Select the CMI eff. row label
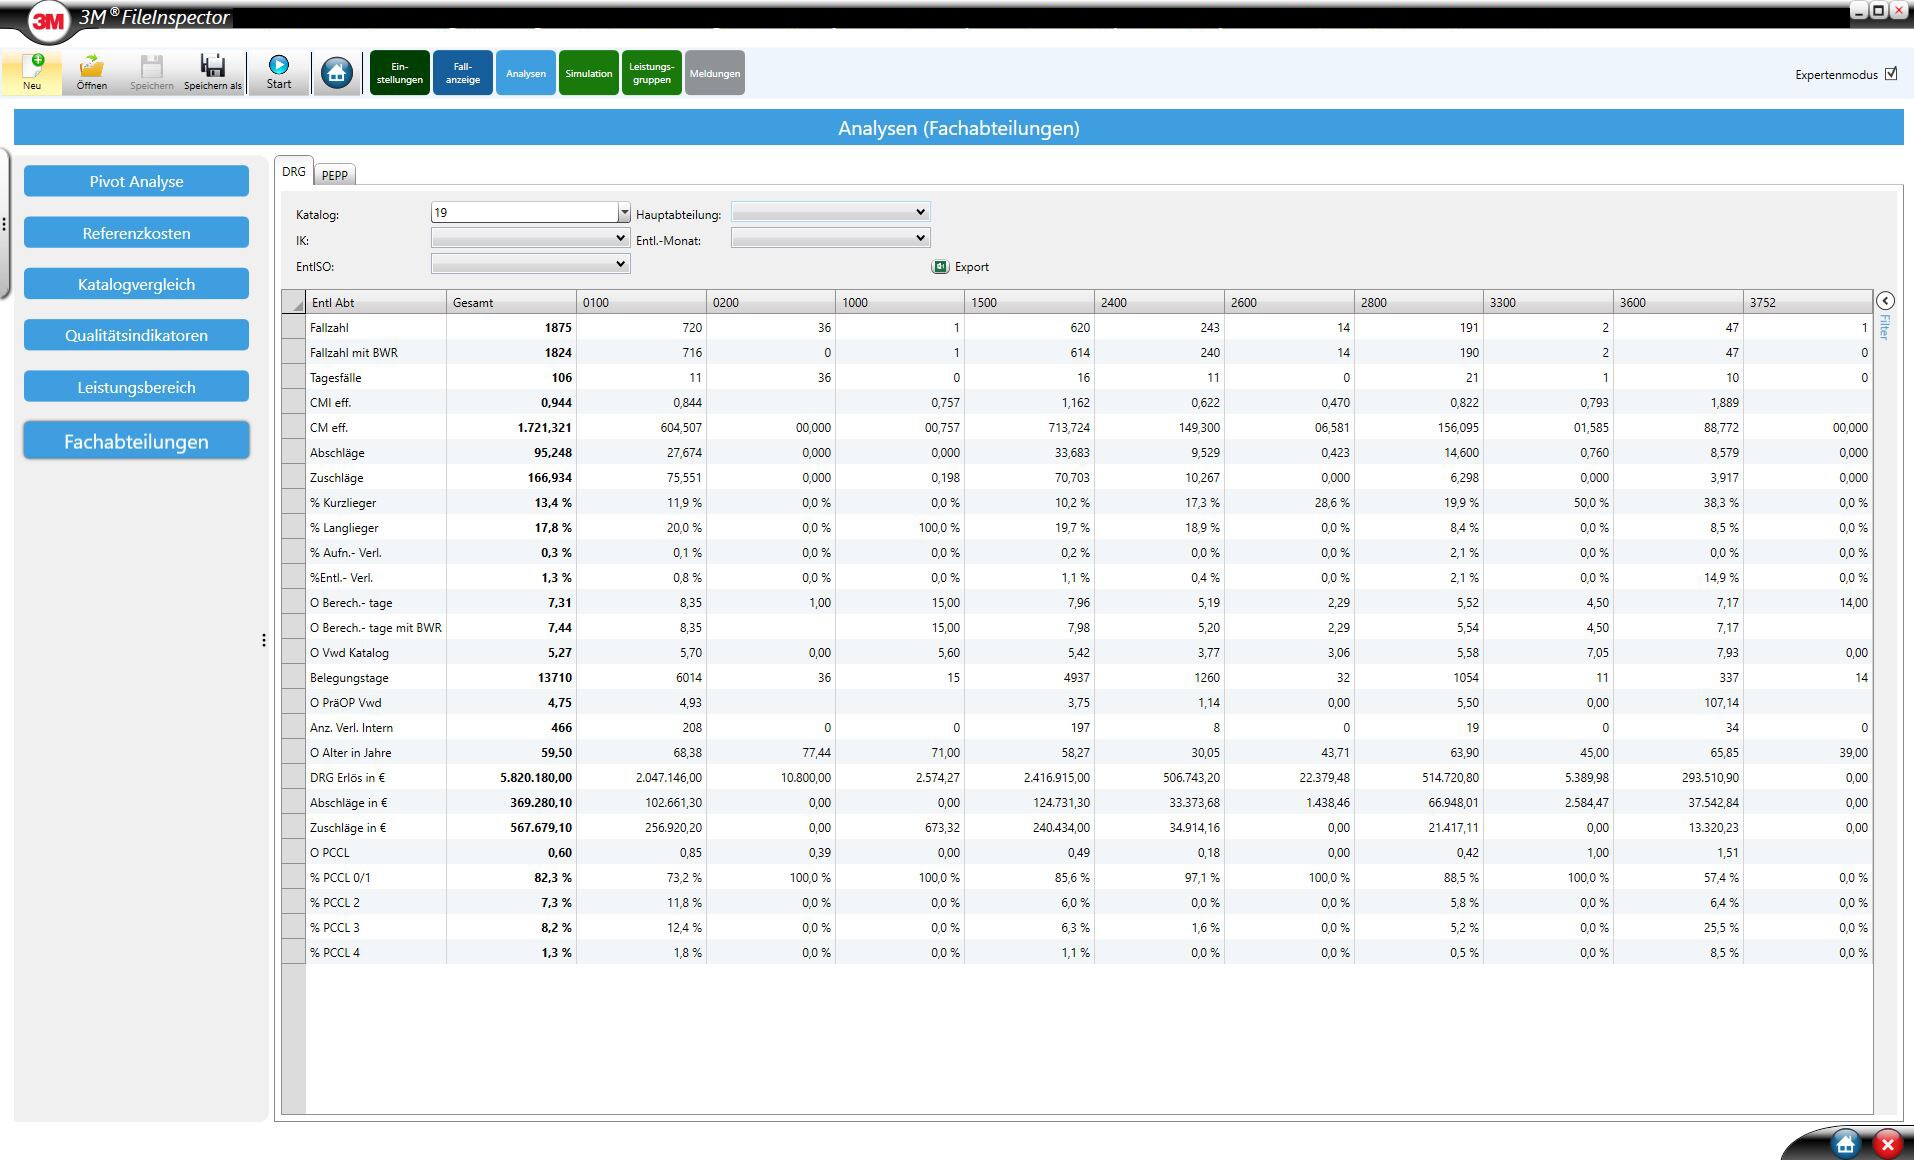Viewport: 1914px width, 1160px height. click(x=330, y=402)
